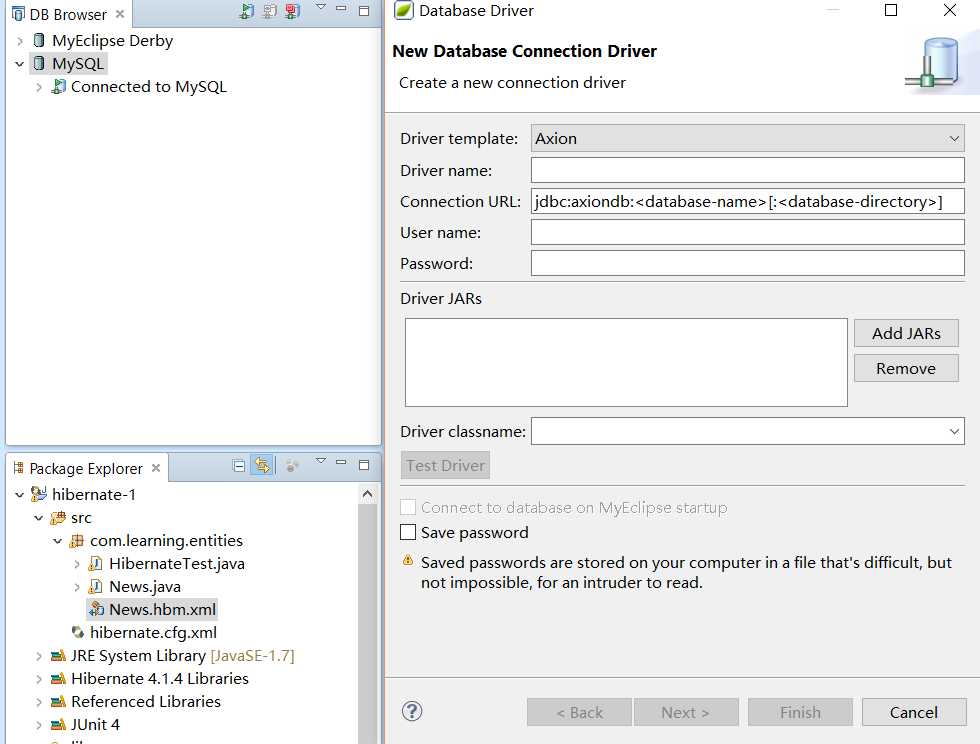The image size is (980, 744).
Task: Click the News.hbm.xml mapping file icon
Action: (x=96, y=608)
